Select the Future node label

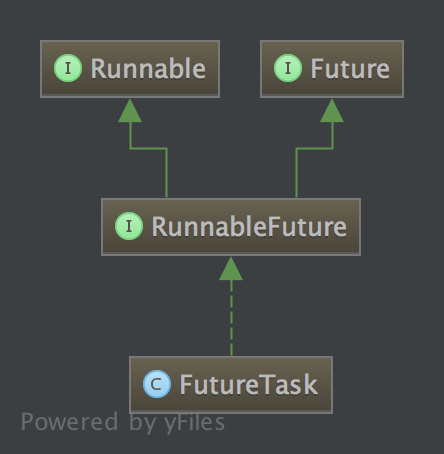point(350,69)
